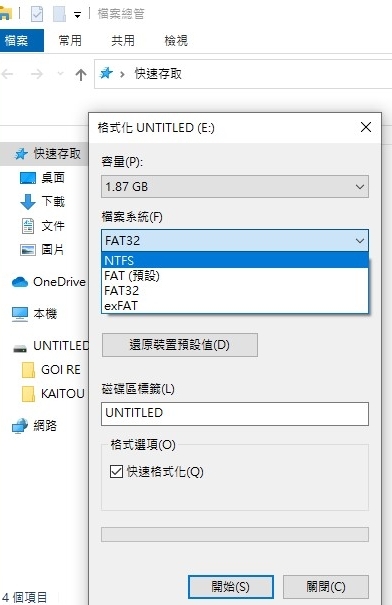Screen dimensions: 392x605
Task: Select OneDrive label in the navigation pane
Action: click(x=59, y=282)
